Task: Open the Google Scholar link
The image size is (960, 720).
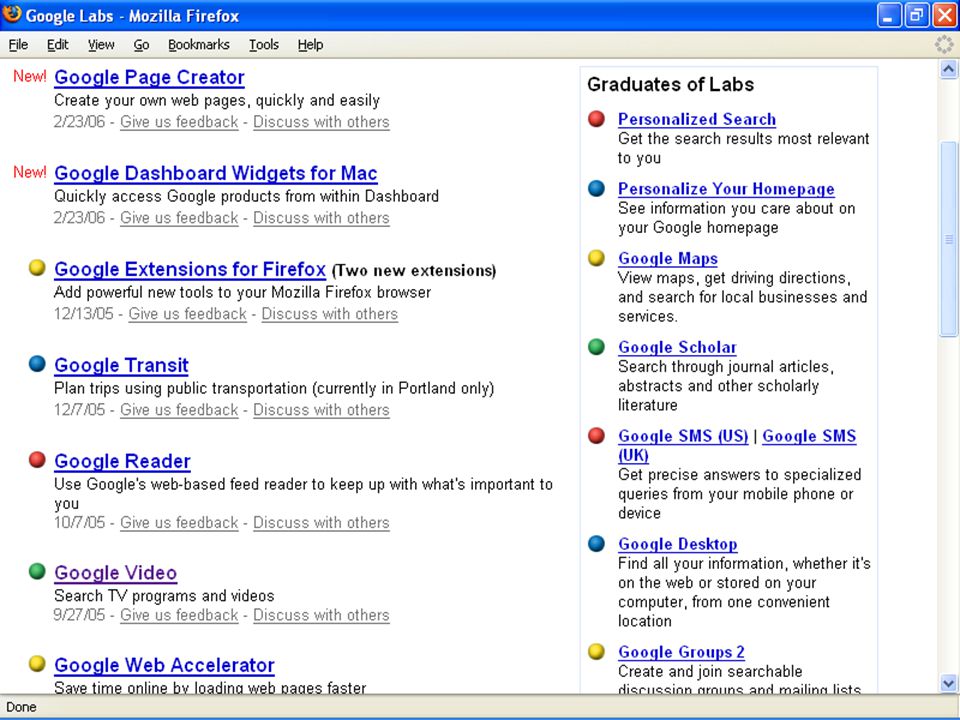Action: pos(677,348)
